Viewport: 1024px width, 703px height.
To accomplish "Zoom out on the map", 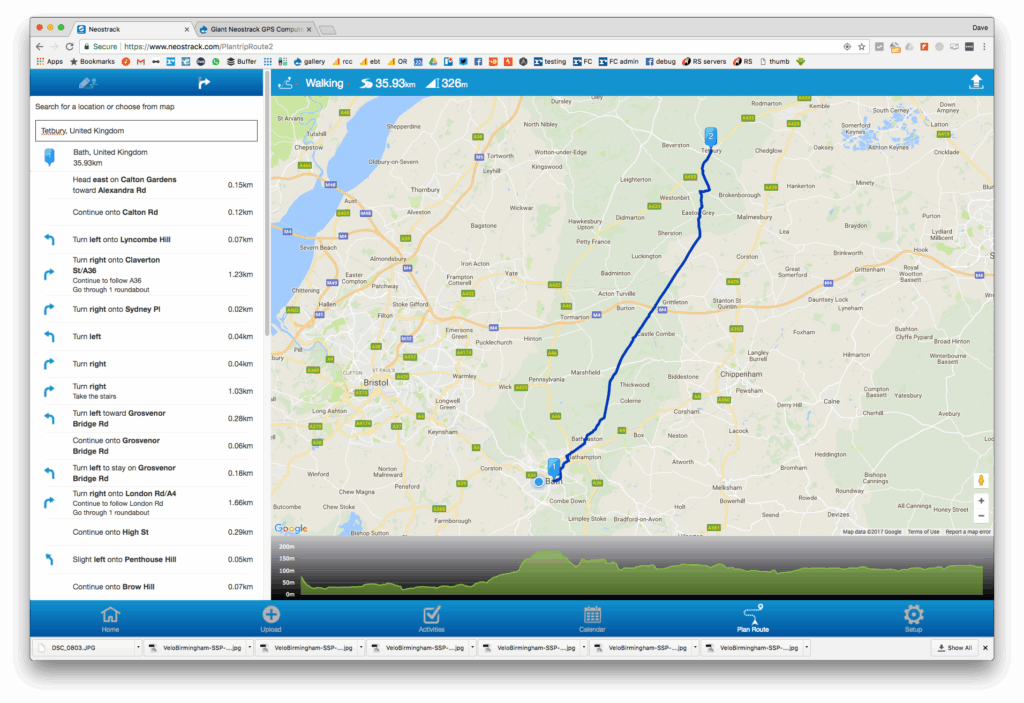I will [x=981, y=515].
